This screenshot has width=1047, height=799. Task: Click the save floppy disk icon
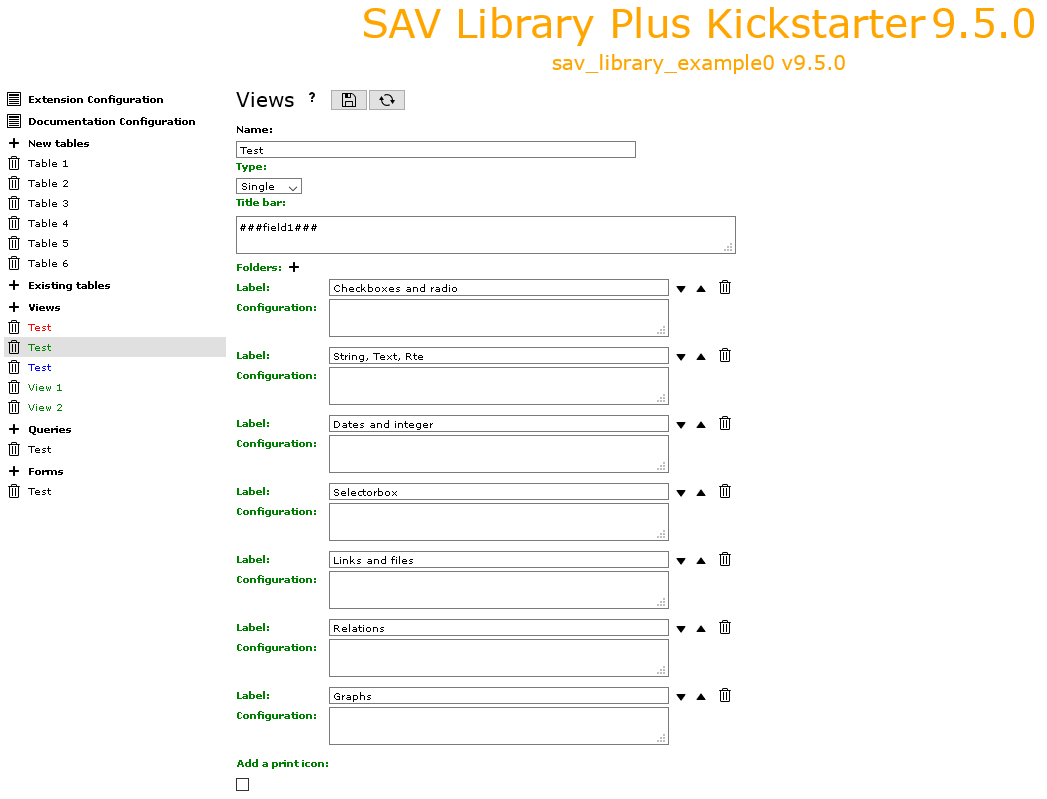click(x=349, y=100)
